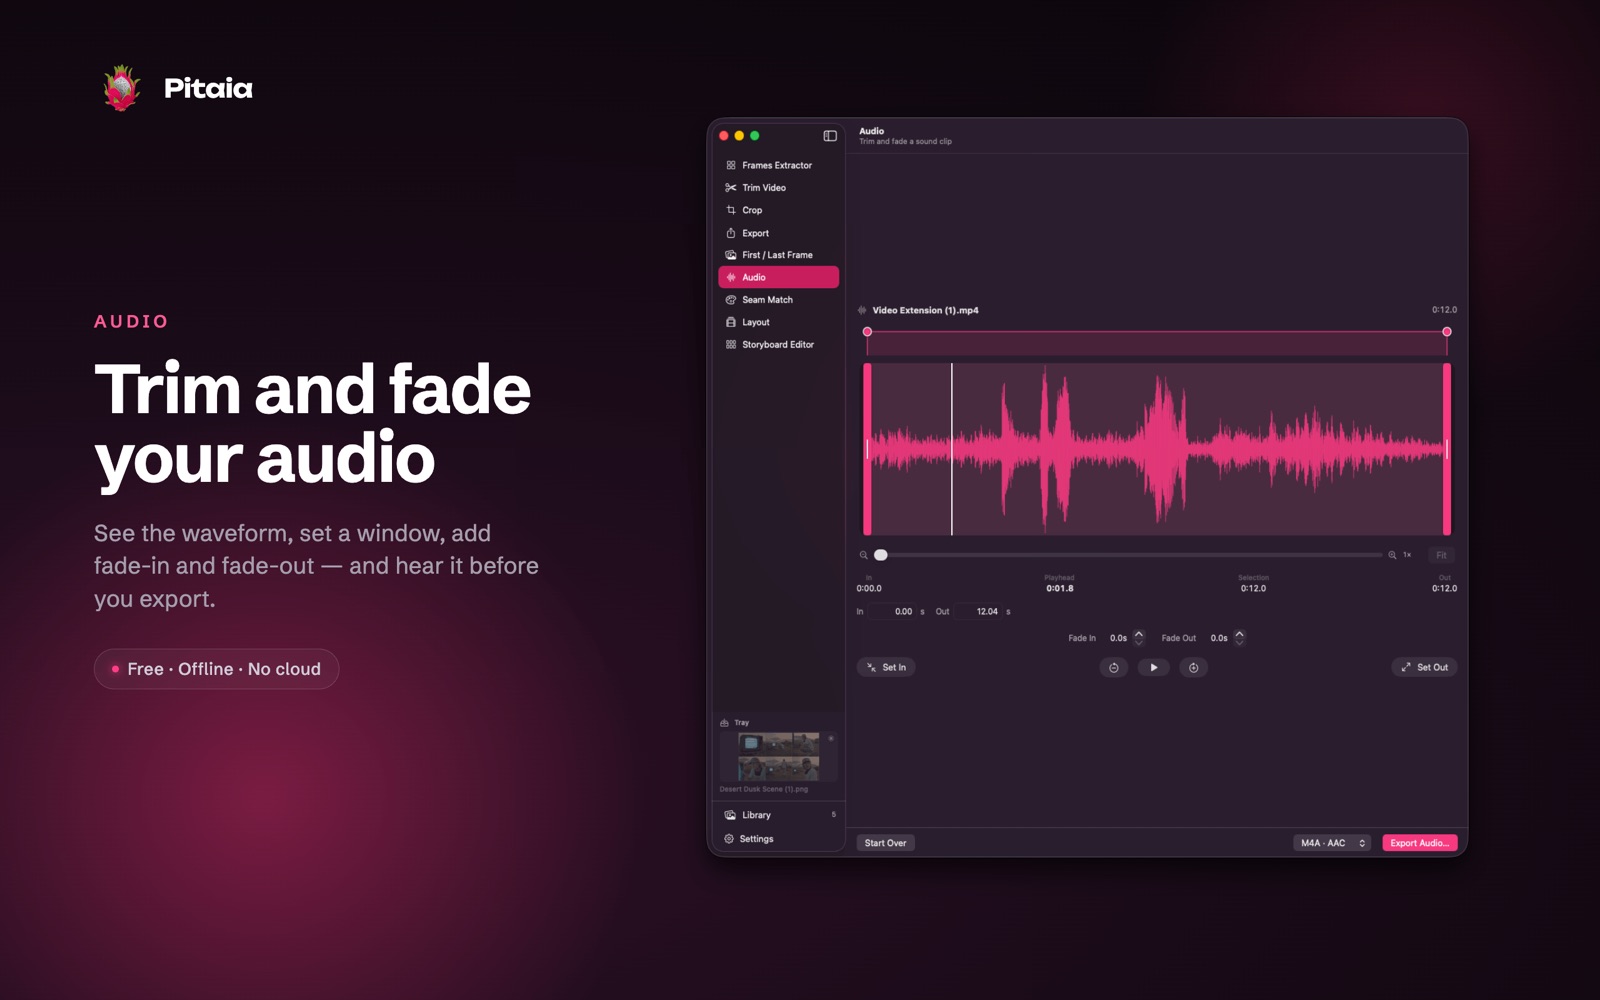Click the zoom slider knob

click(881, 555)
